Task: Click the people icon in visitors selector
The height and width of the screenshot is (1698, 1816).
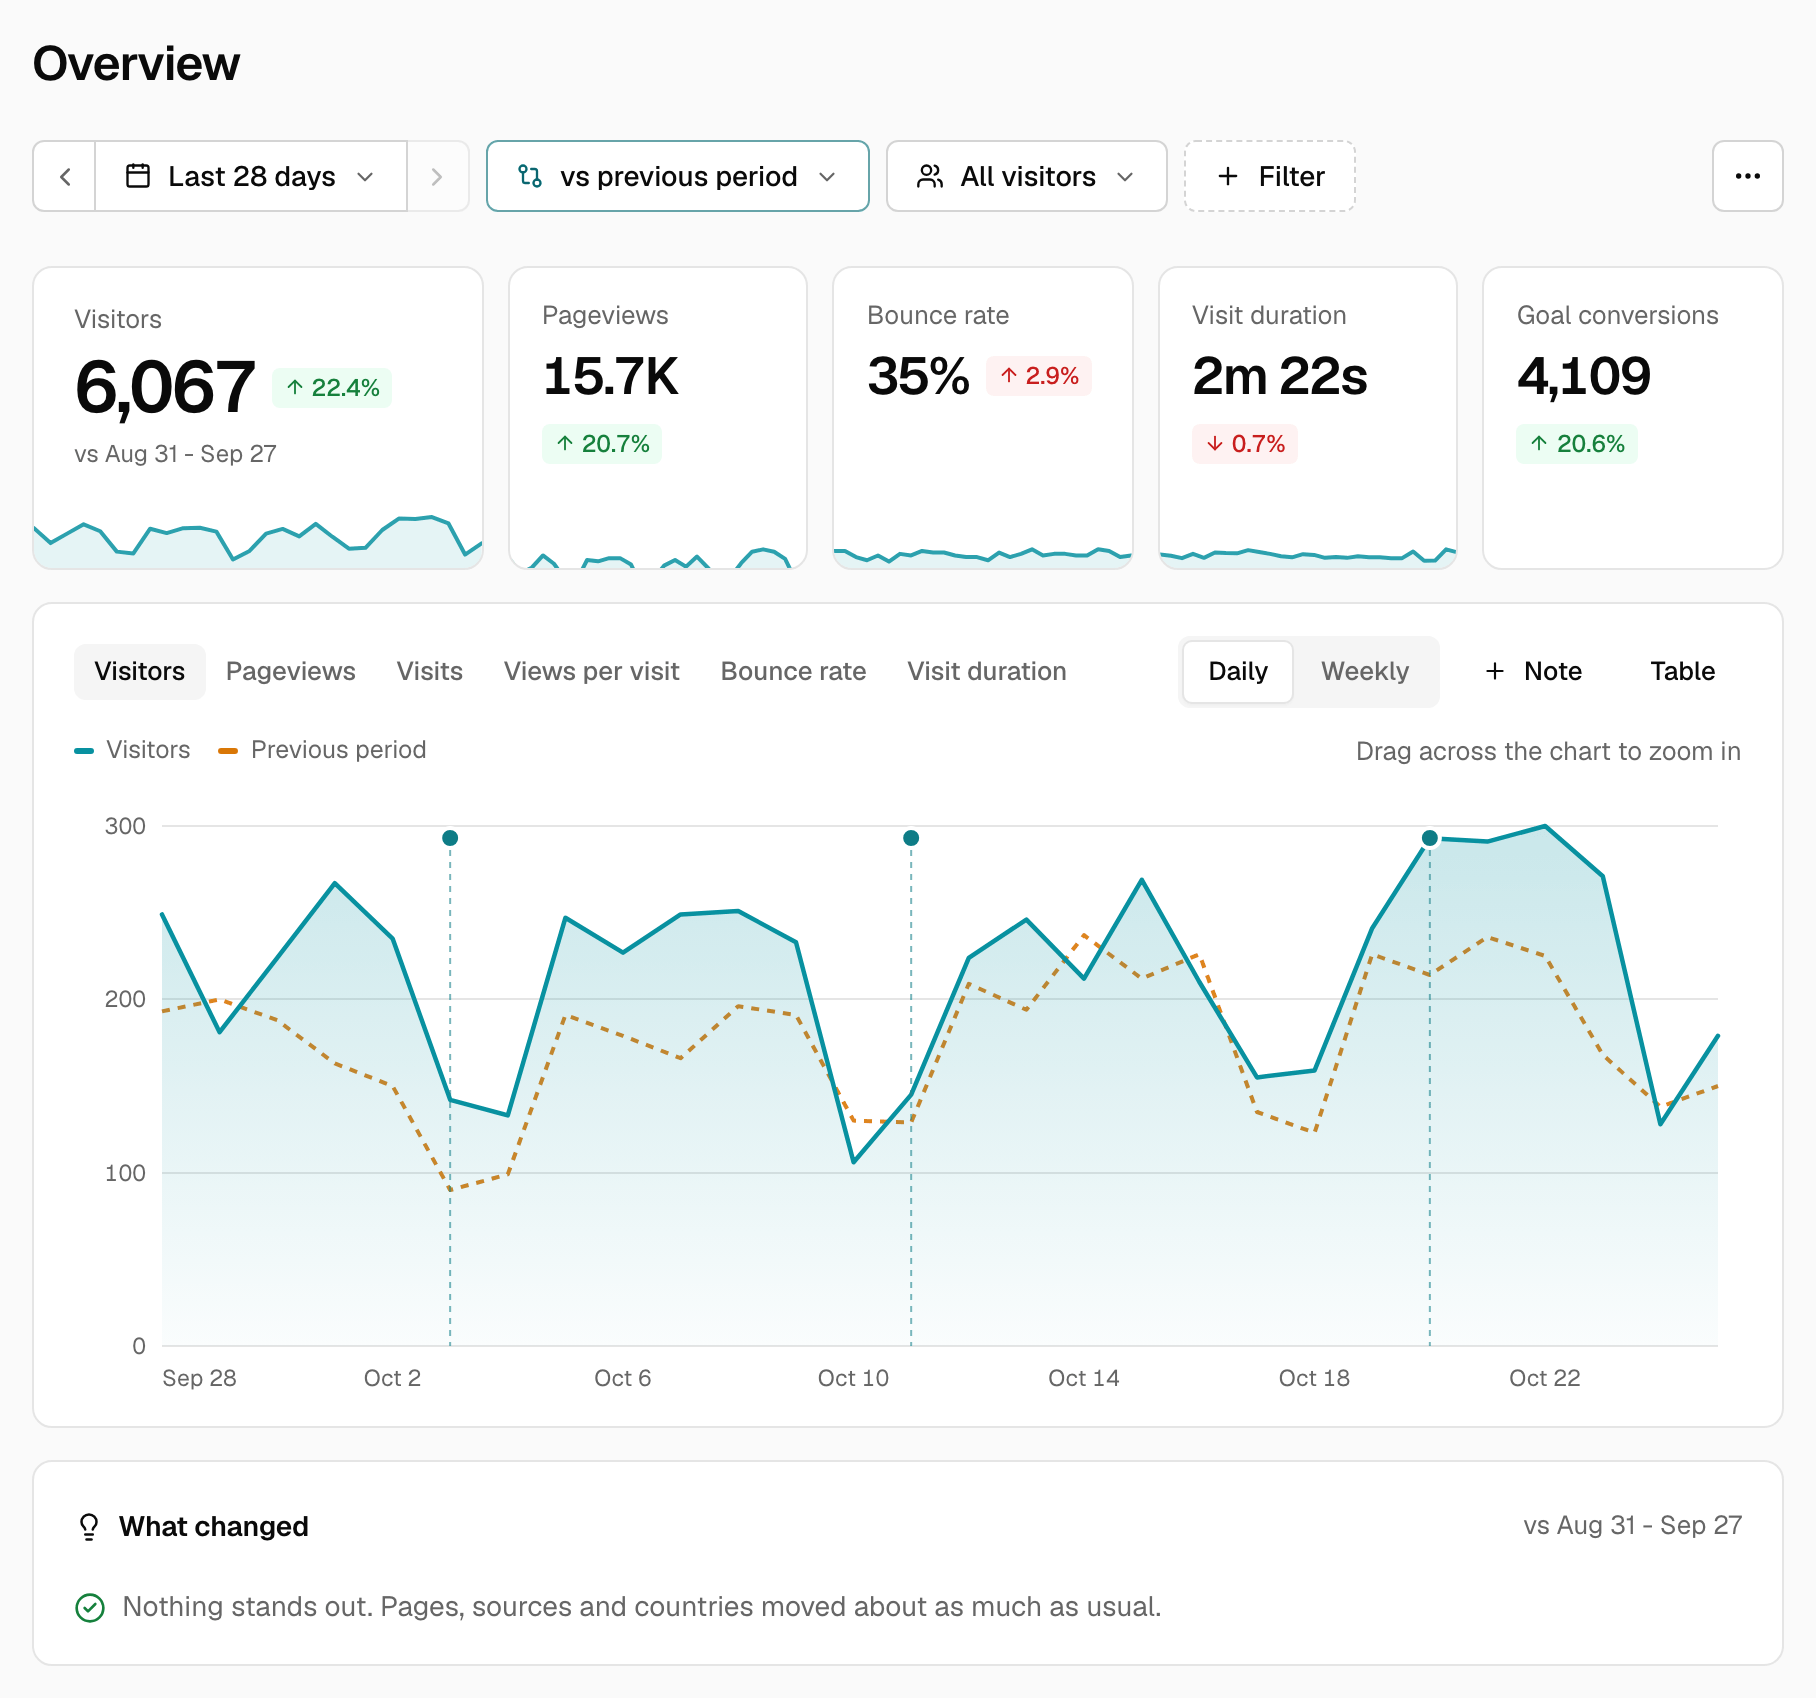Action: (x=930, y=176)
